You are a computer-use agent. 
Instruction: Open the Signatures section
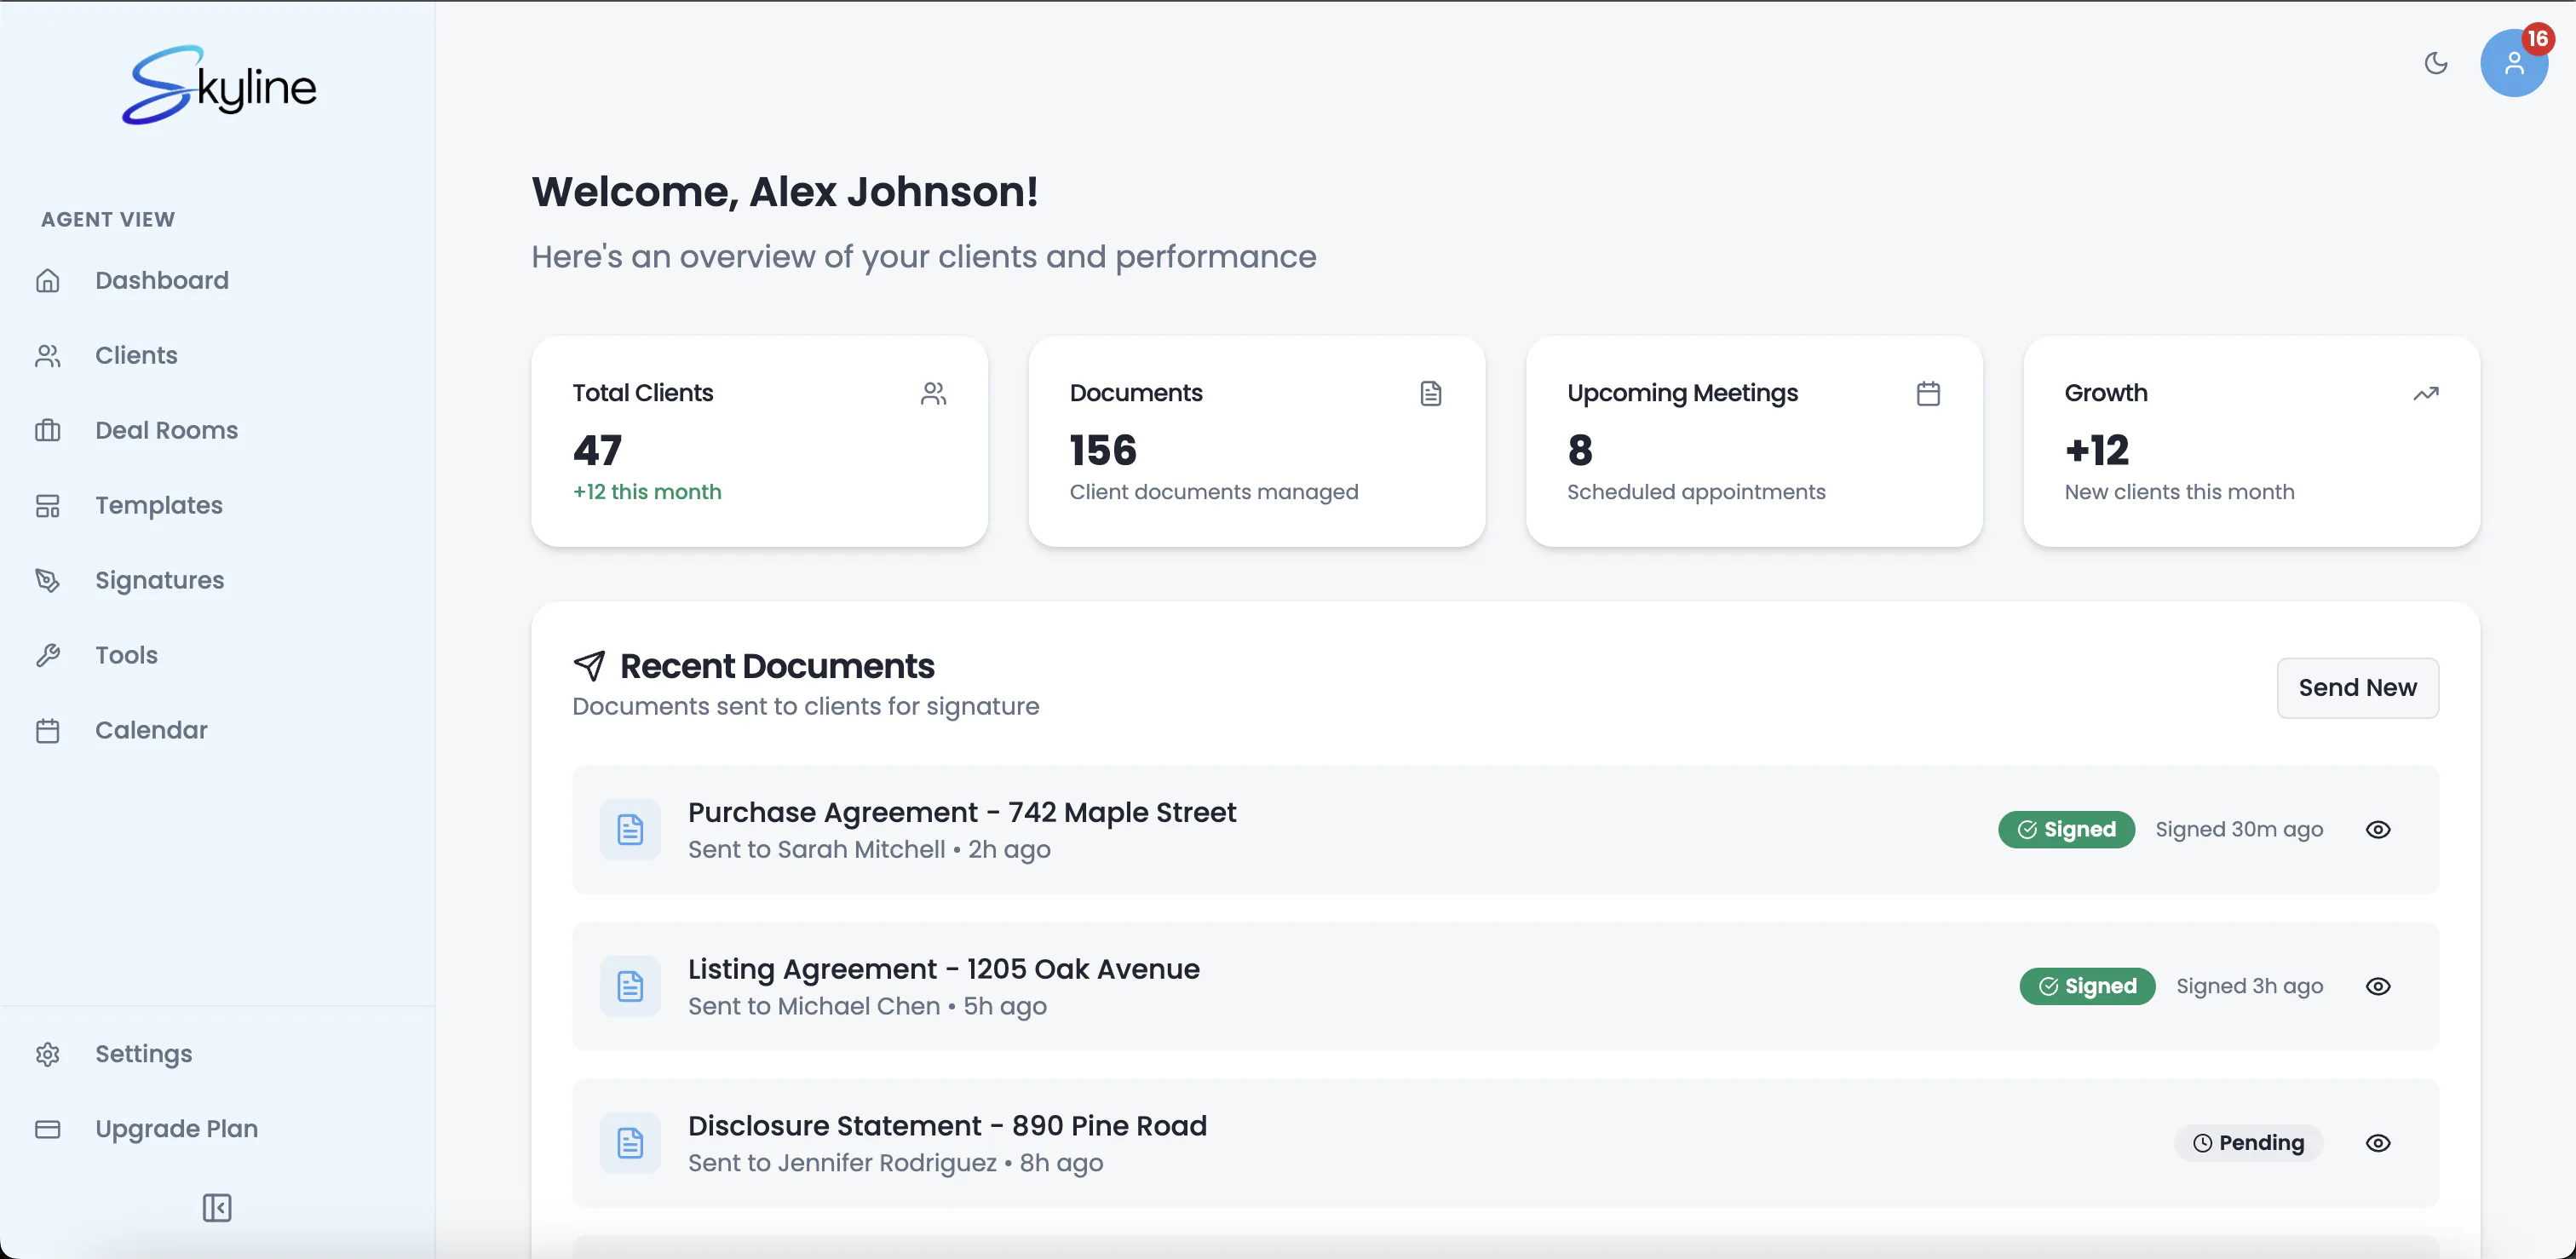[x=159, y=581]
